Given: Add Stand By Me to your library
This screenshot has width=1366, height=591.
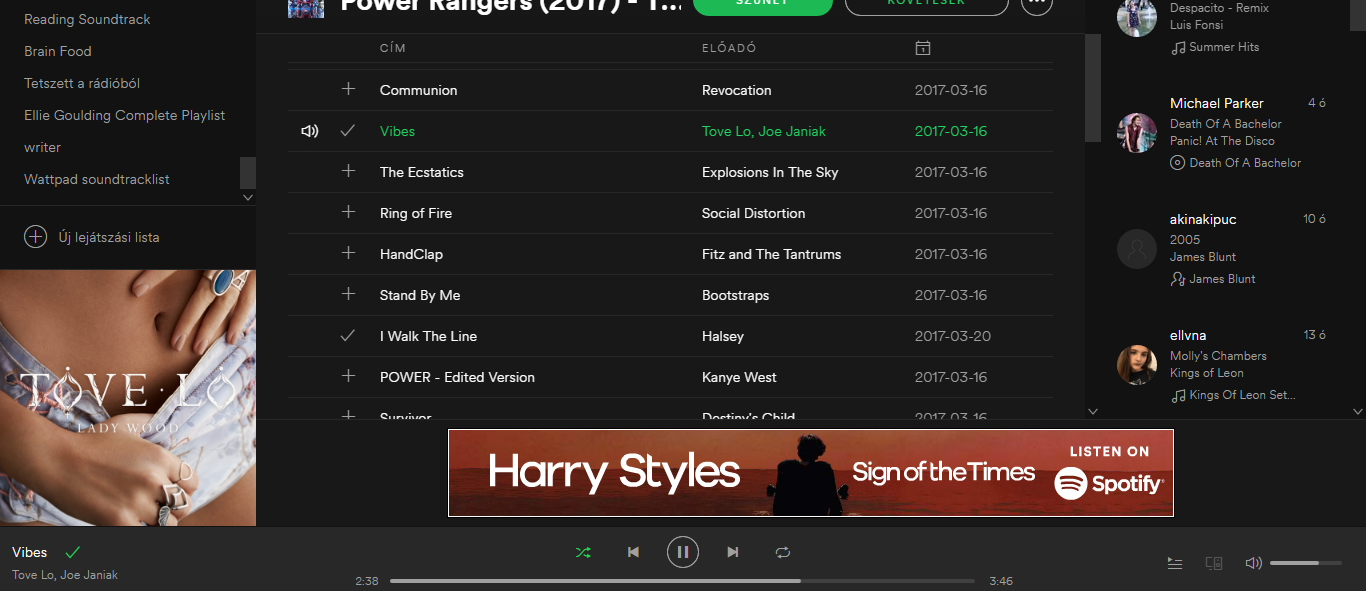Looking at the screenshot, I should tap(348, 294).
